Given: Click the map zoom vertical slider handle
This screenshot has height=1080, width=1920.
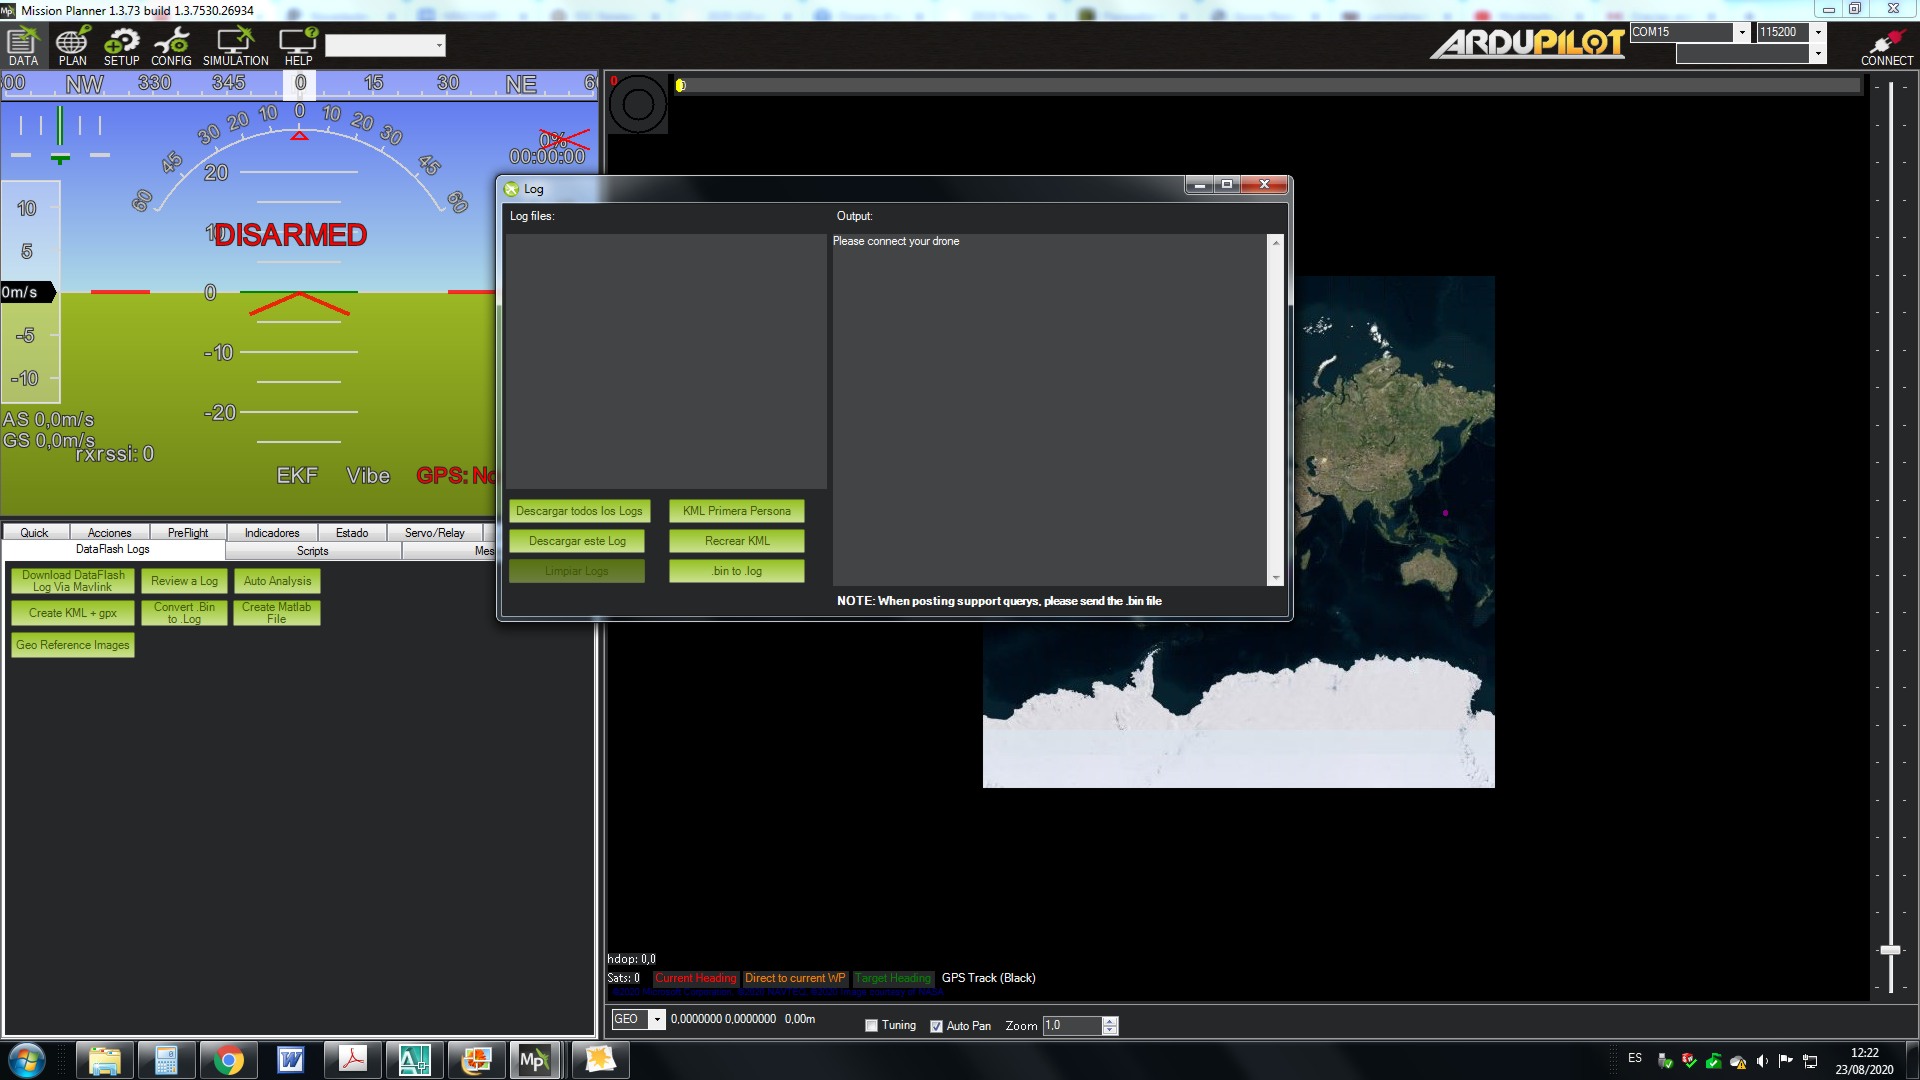Looking at the screenshot, I should (x=1890, y=950).
